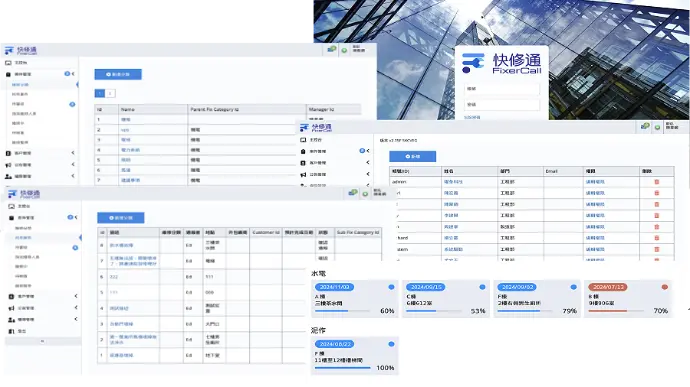Expand staff management chevron in category list window
Viewport: 690px width, 387px height.
(73, 176)
